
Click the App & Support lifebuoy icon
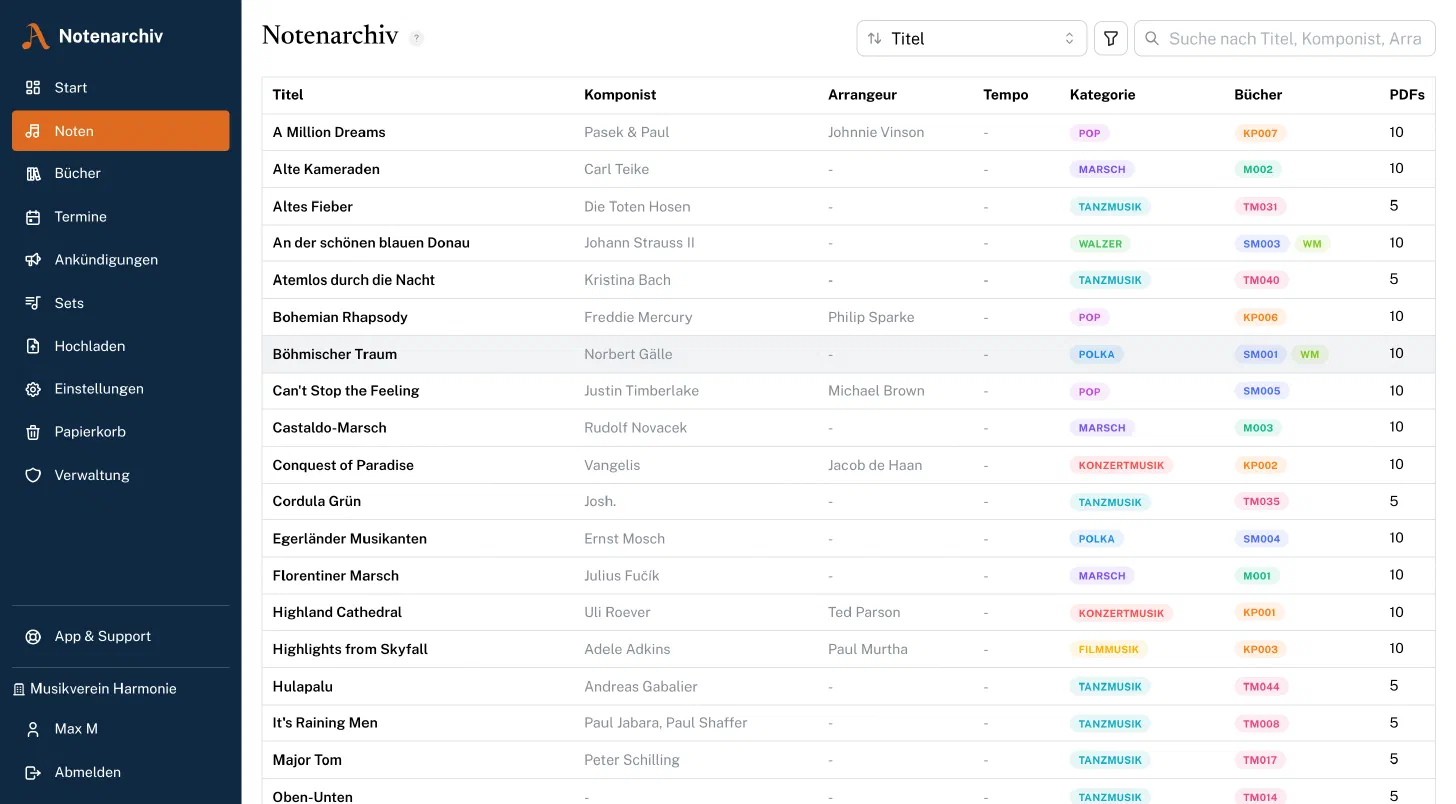33,637
